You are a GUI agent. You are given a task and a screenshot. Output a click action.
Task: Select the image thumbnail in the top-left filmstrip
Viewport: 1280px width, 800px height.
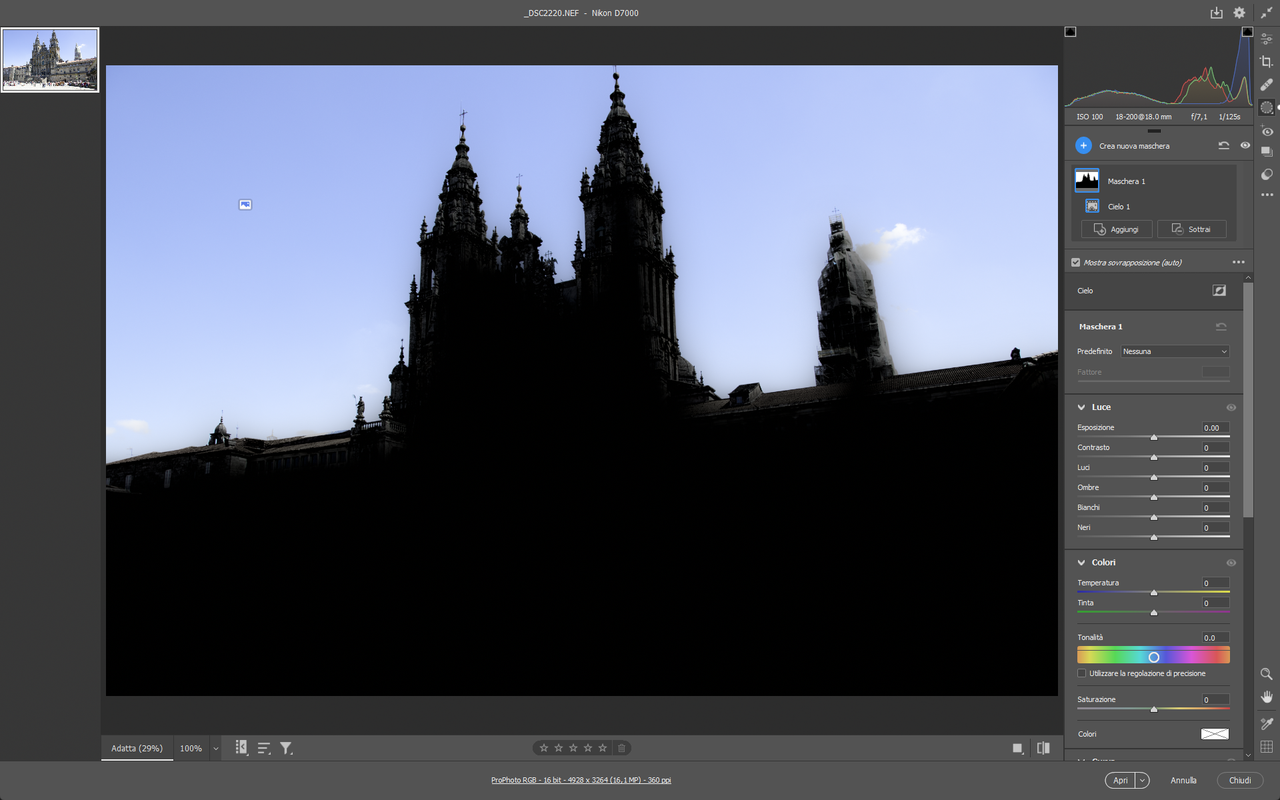[x=50, y=59]
